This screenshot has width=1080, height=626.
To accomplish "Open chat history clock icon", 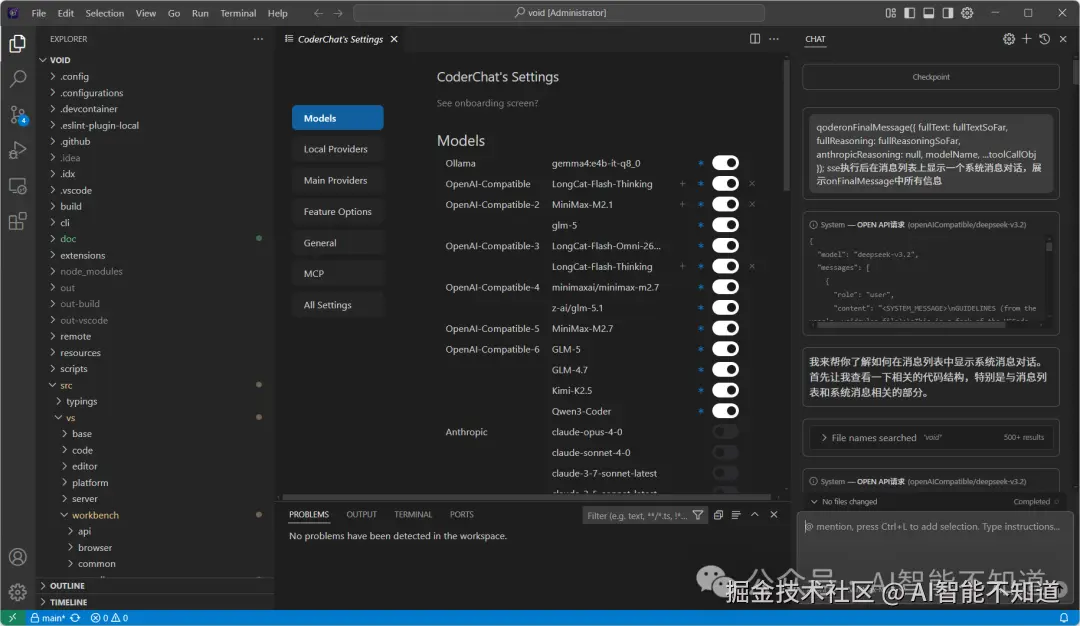I will coord(1044,39).
